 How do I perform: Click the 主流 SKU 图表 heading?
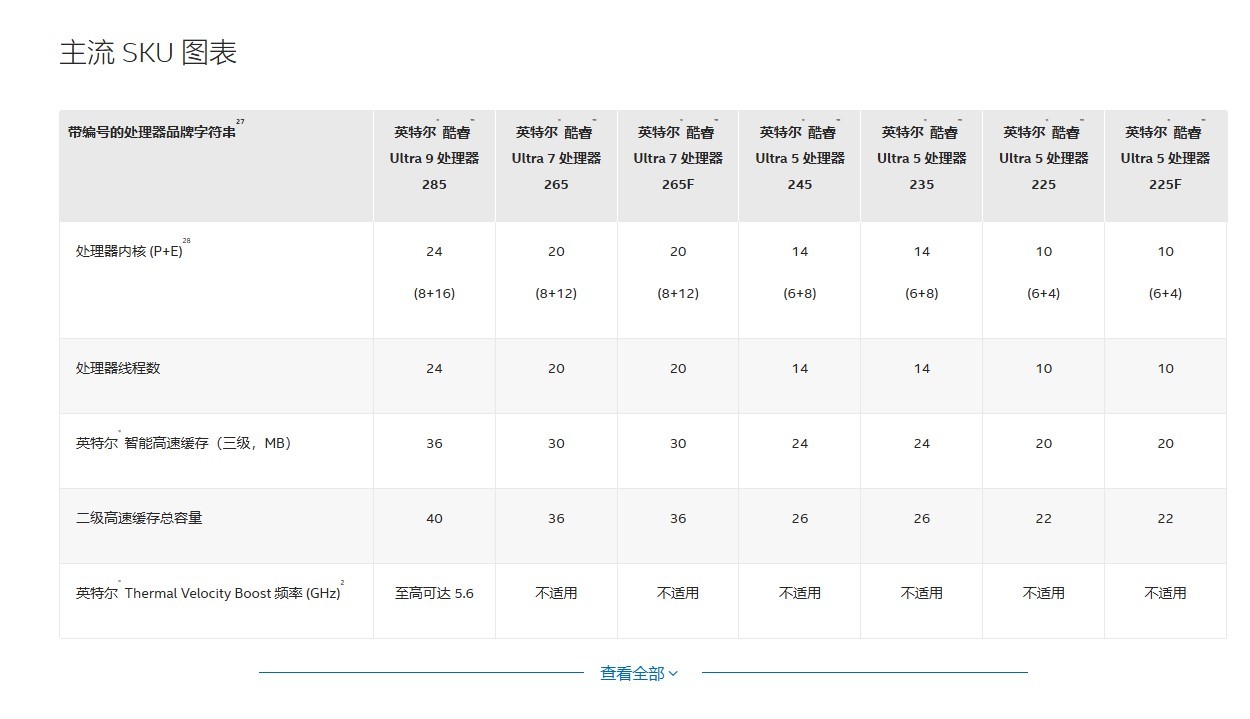coord(148,53)
